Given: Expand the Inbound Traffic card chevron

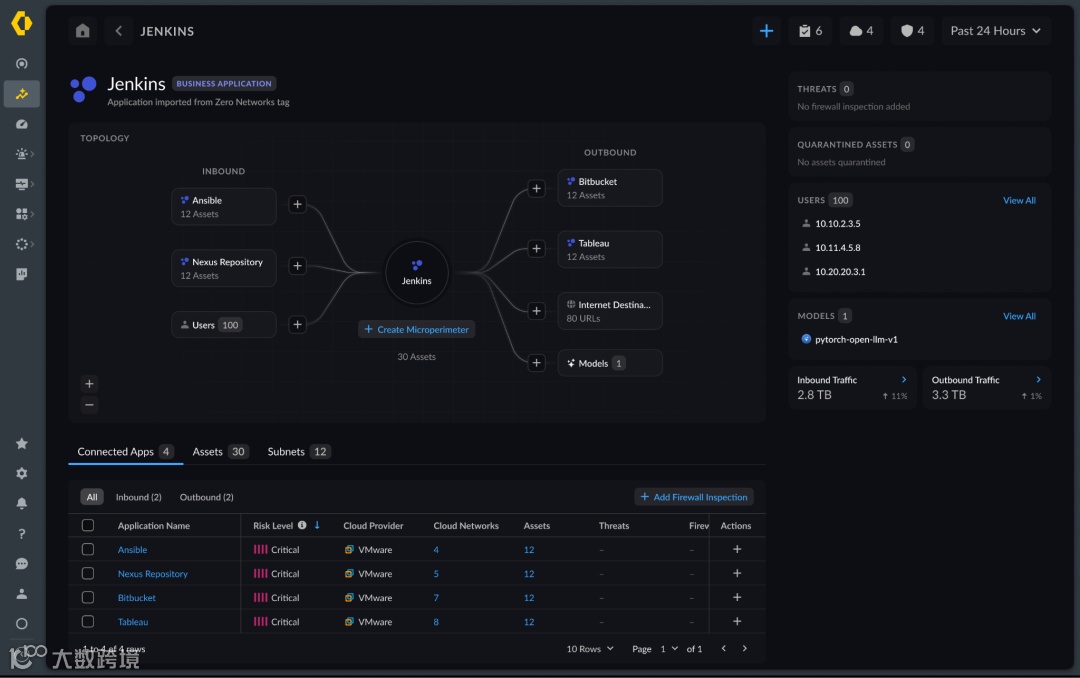Looking at the screenshot, I should pos(904,380).
